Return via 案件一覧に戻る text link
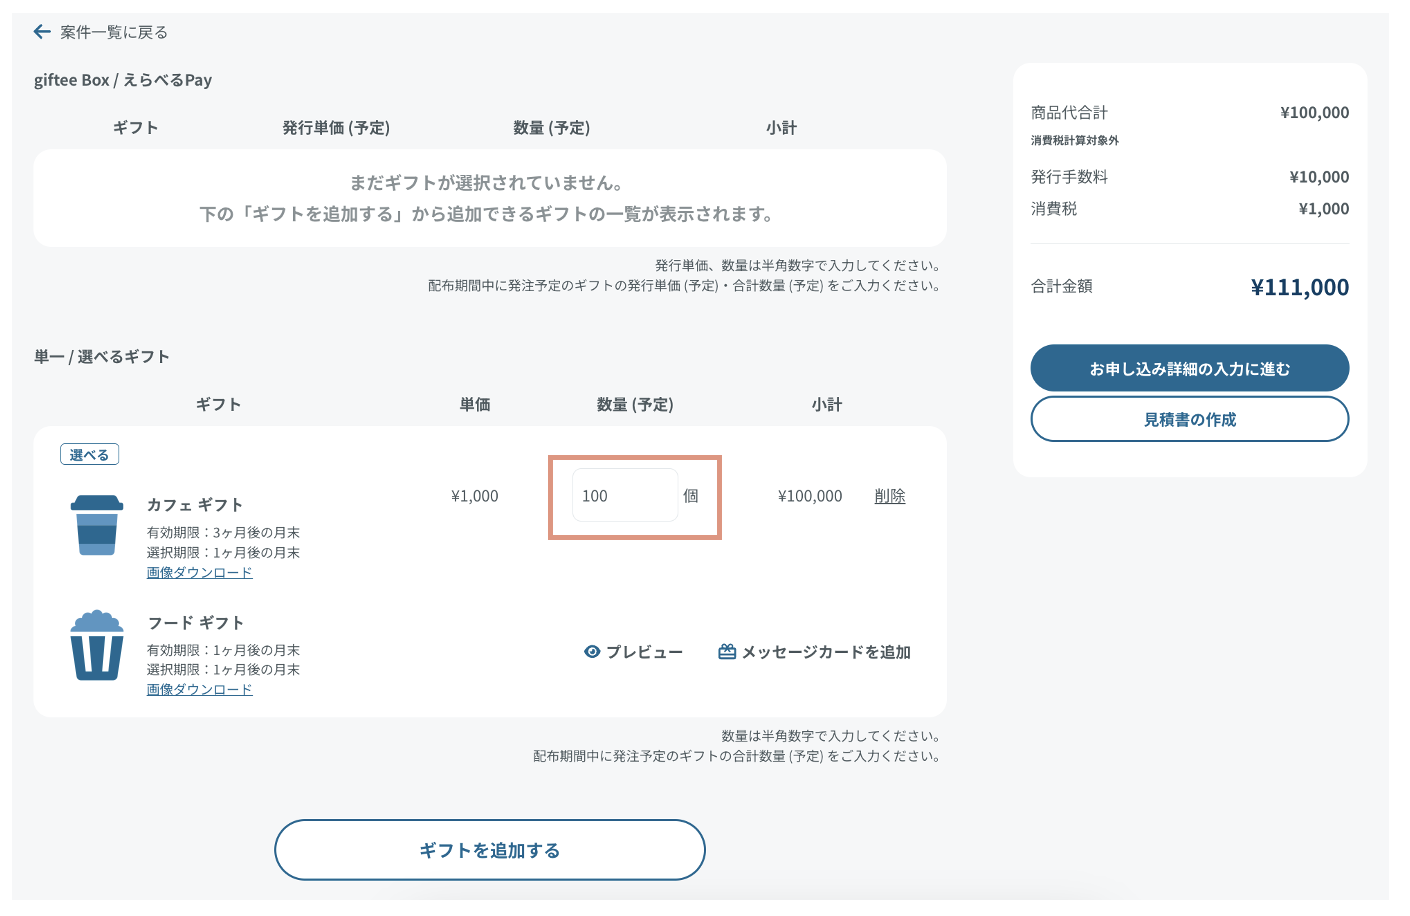The width and height of the screenshot is (1410, 916). (x=114, y=32)
